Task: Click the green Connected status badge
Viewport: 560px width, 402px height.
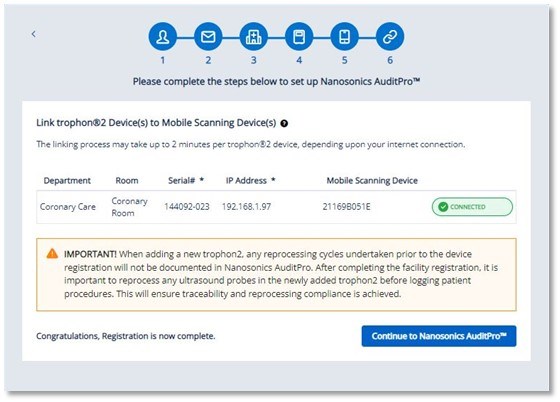Action: 472,207
